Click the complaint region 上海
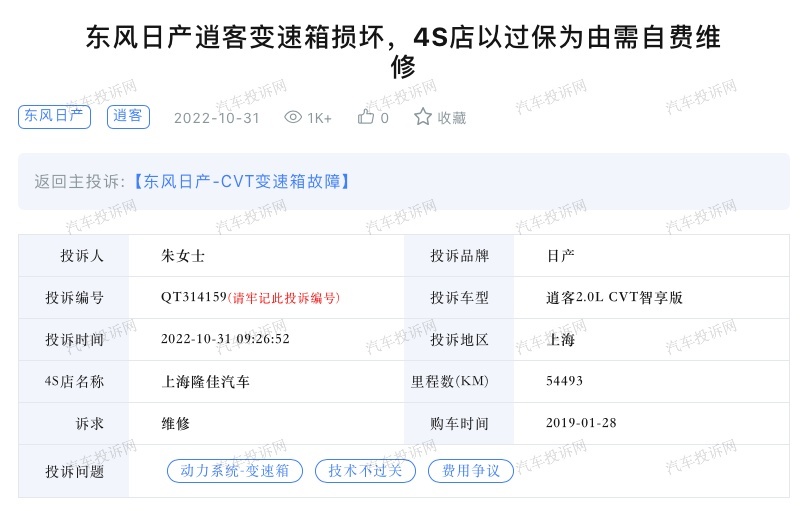 560,339
